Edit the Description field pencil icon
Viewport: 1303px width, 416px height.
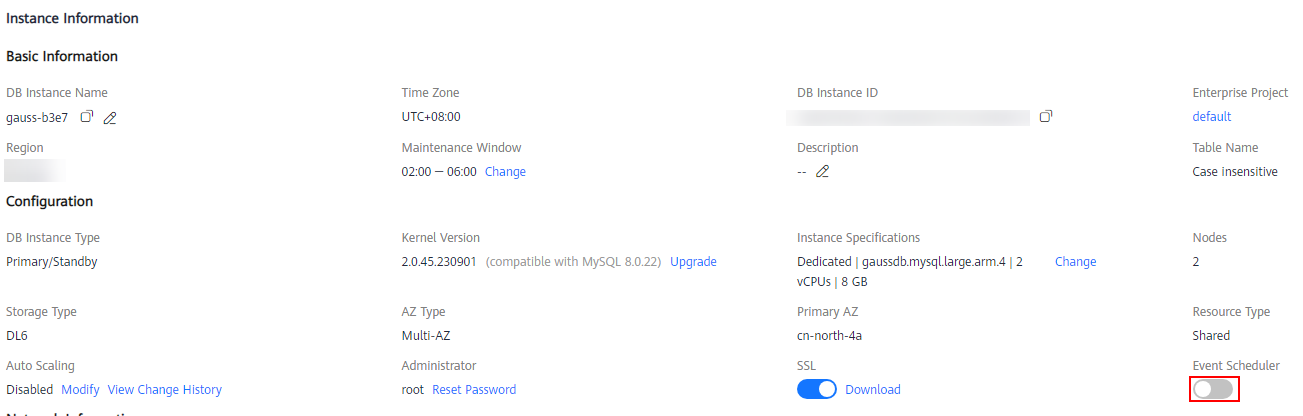pyautogui.click(x=822, y=171)
